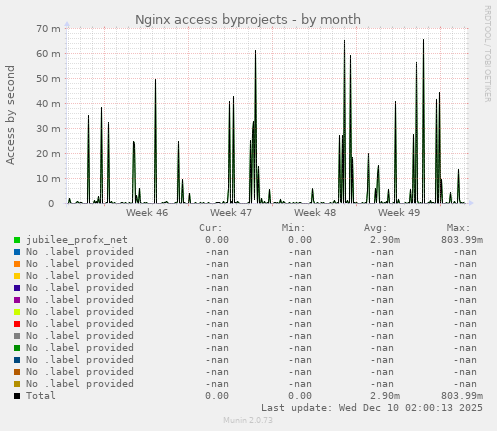Click the 'Last update: Wed Dec 10 02:00:13 2025' text

coord(372,408)
